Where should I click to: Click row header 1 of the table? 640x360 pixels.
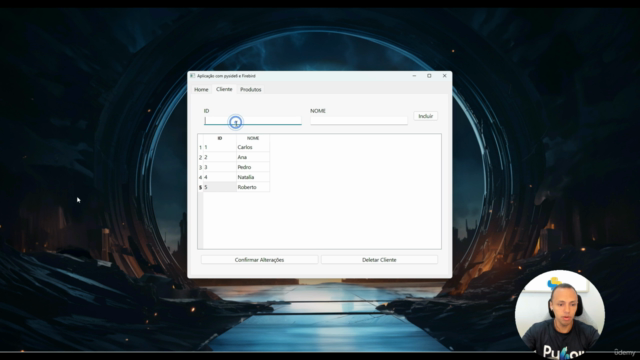click(x=200, y=147)
